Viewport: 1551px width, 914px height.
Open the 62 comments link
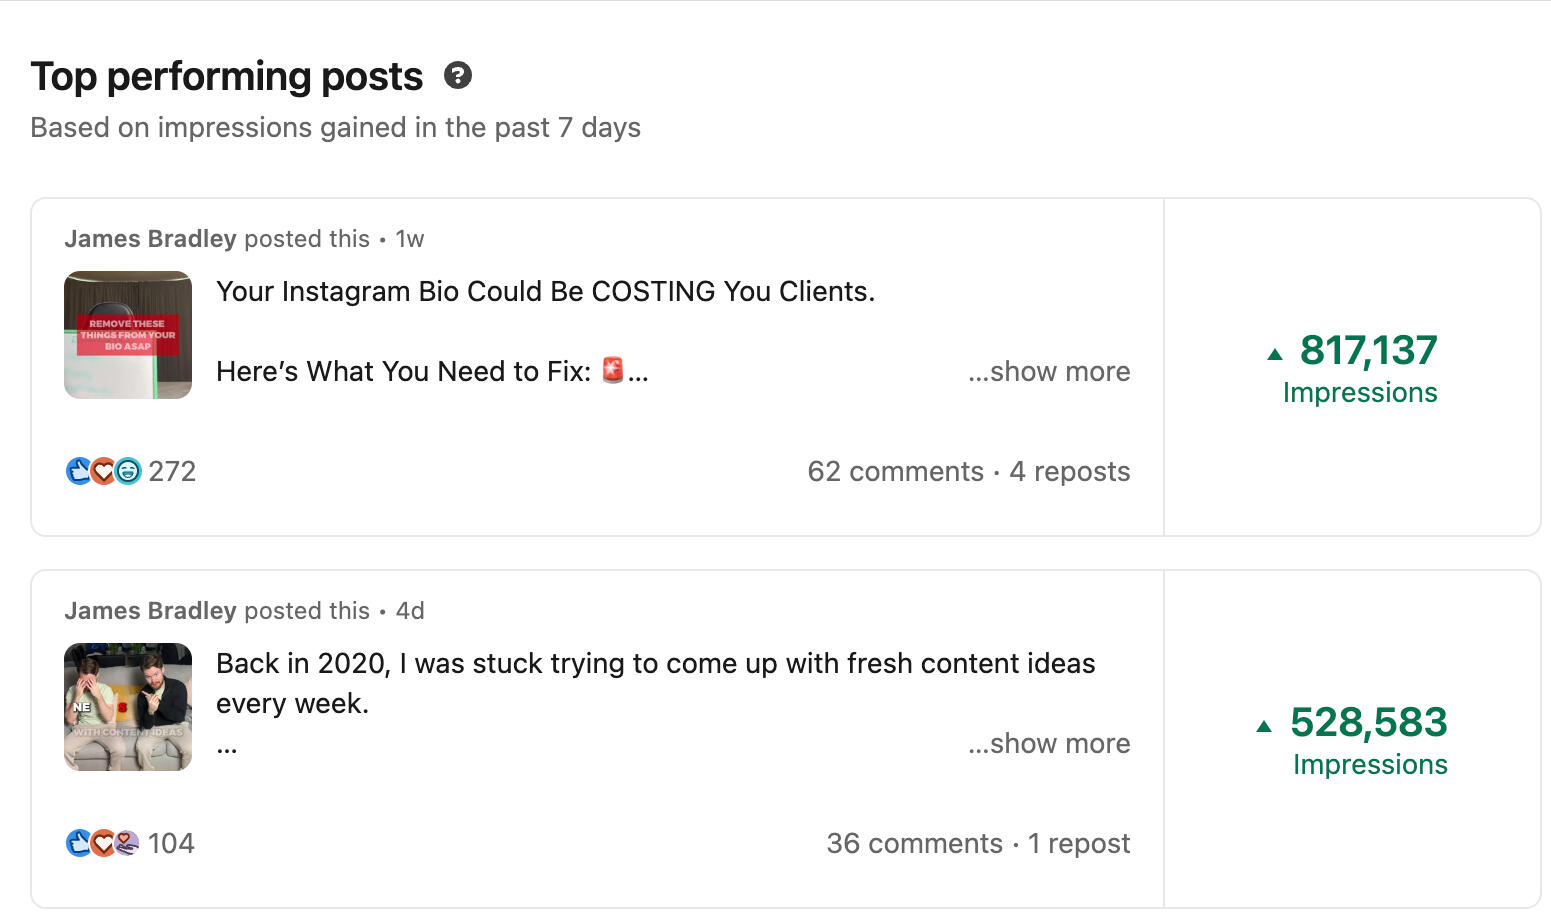click(x=895, y=471)
